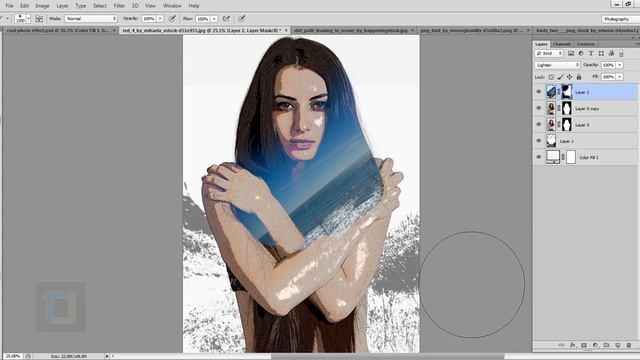Image resolution: width=640 pixels, height=360 pixels.
Task: Select Layer 2 image thumbnail
Action: pyautogui.click(x=551, y=92)
